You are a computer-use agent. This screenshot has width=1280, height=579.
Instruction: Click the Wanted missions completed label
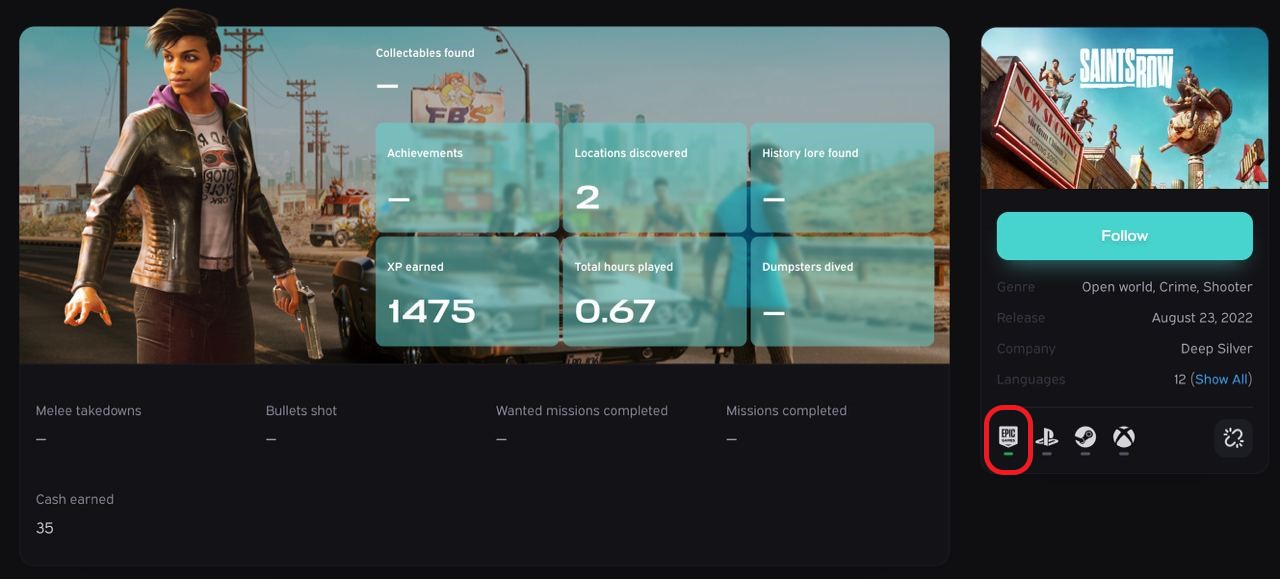tap(581, 411)
